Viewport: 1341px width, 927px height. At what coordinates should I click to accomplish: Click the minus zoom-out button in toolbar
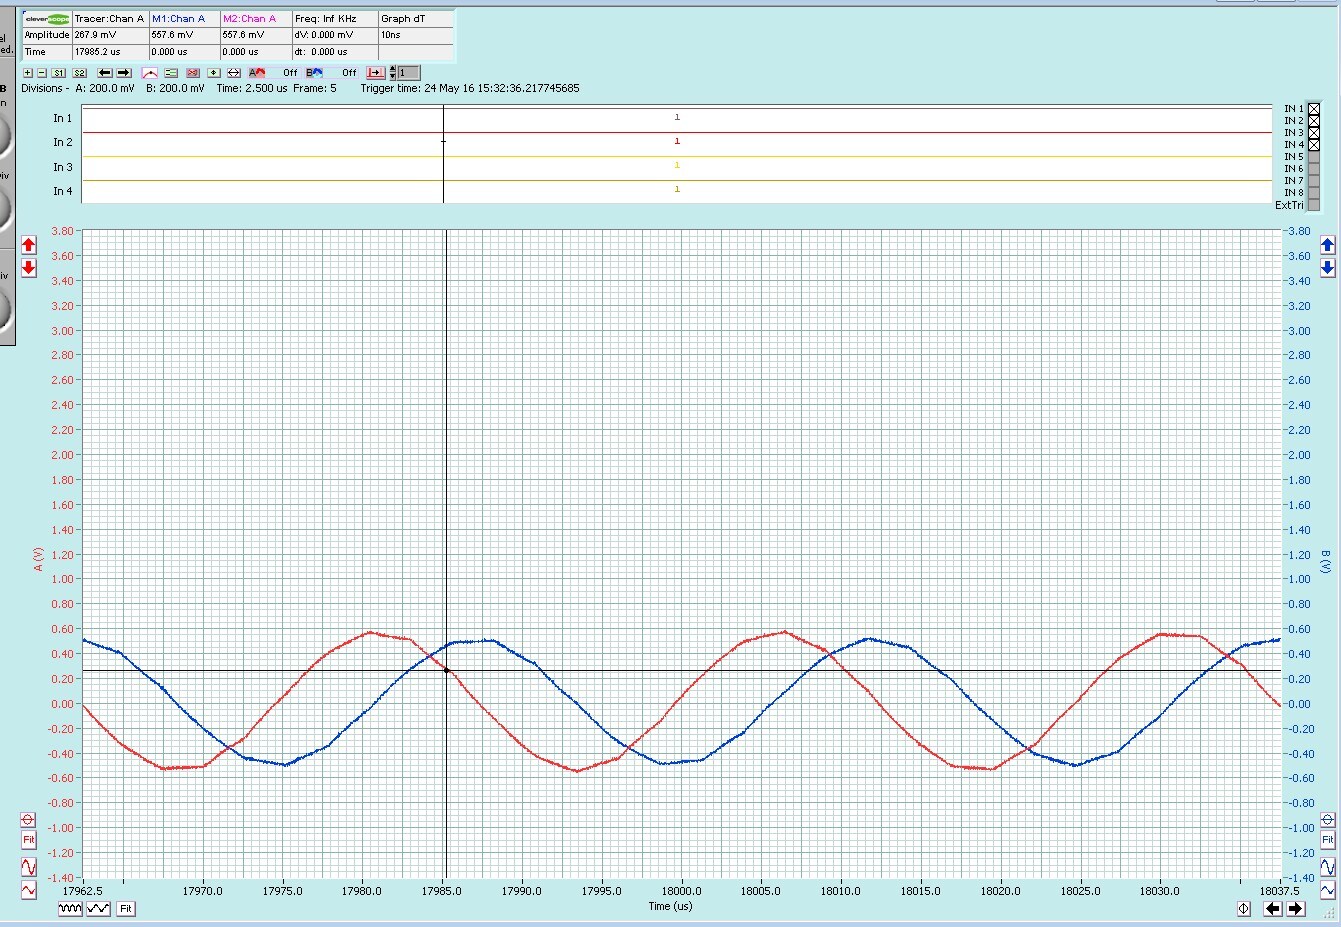point(42,73)
